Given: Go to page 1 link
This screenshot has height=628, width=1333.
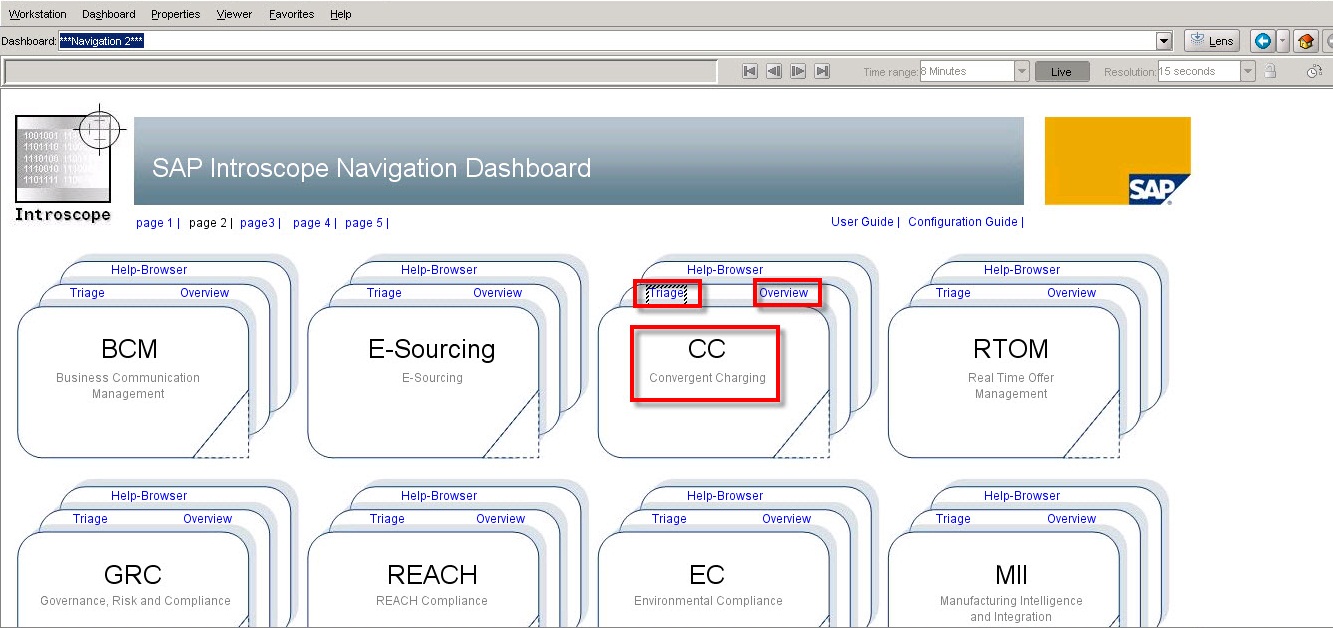Looking at the screenshot, I should point(154,223).
